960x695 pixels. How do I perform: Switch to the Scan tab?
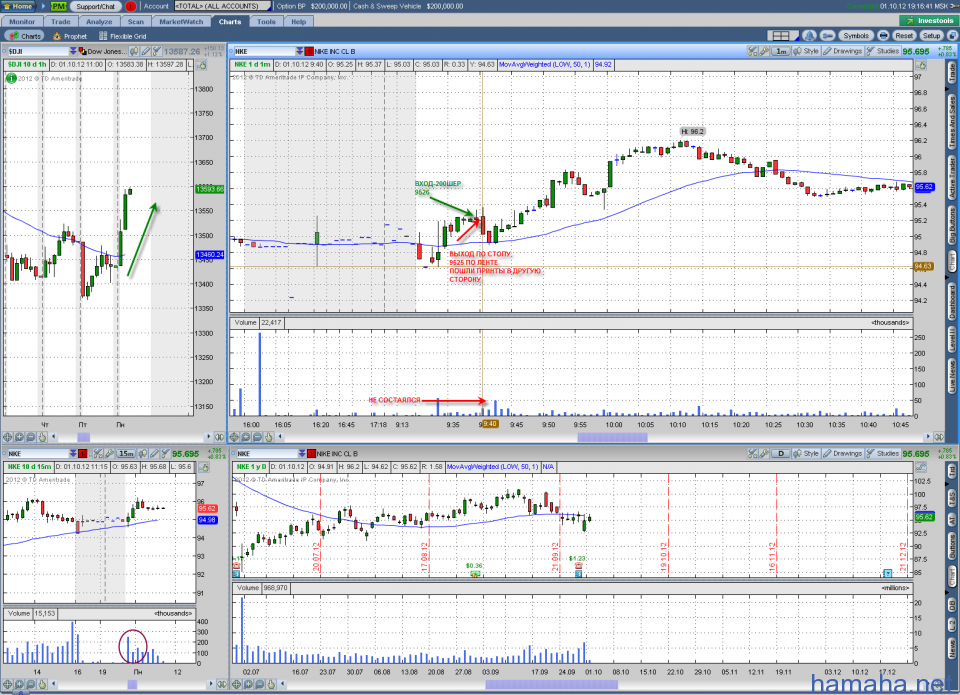pos(136,21)
